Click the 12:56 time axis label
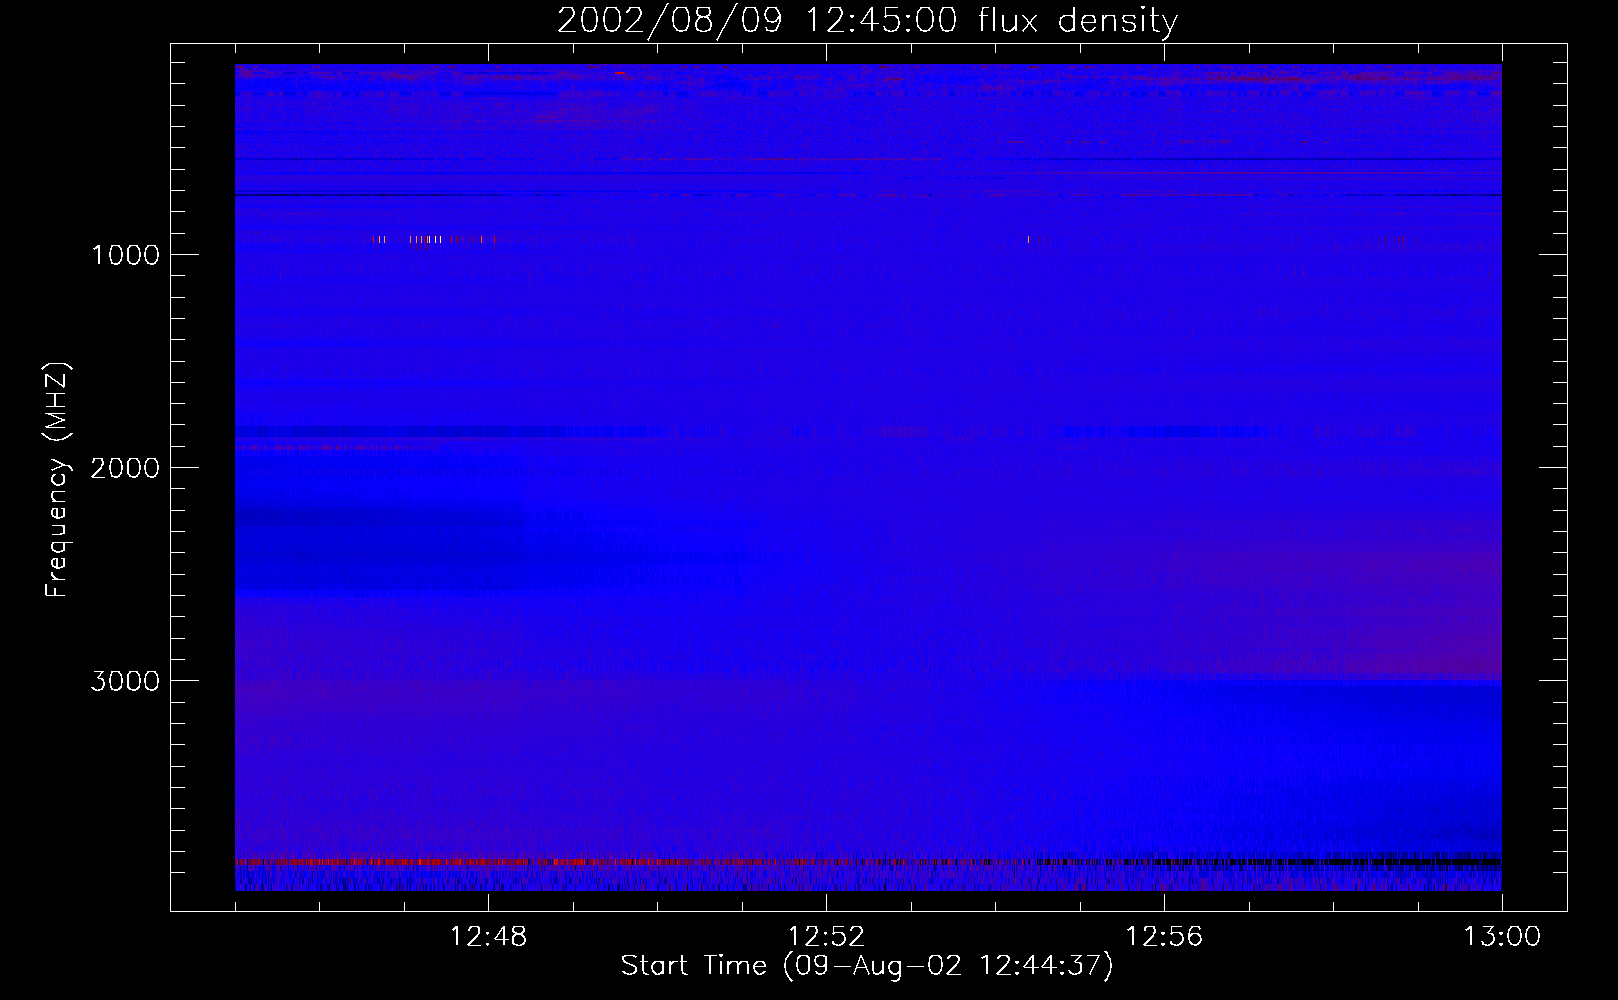1618x1000 pixels. tap(1164, 937)
